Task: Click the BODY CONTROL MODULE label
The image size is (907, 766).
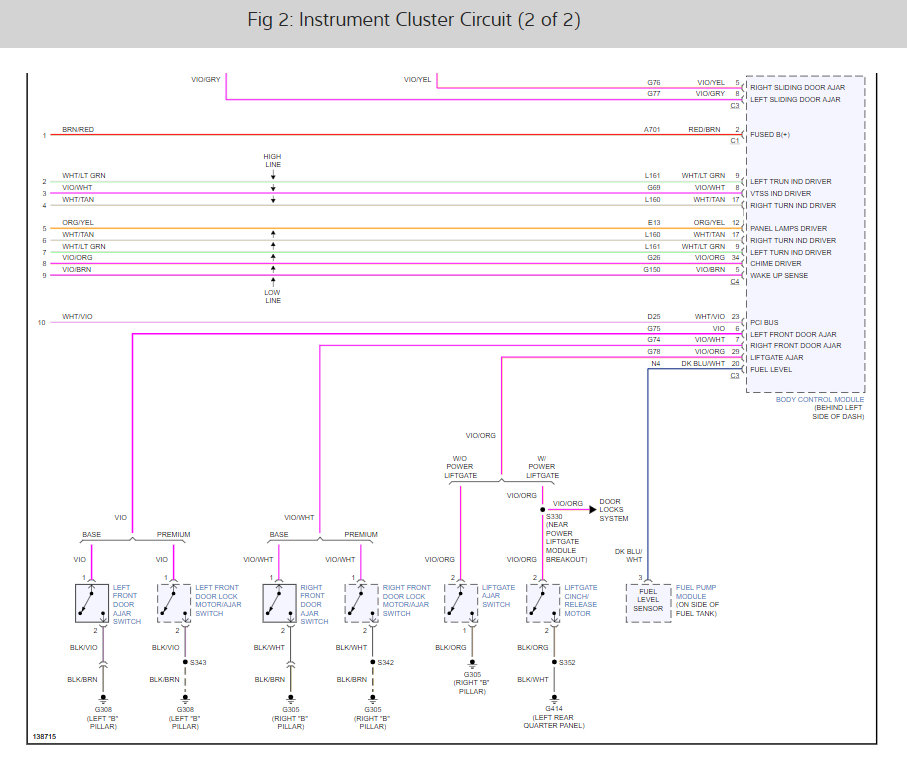Action: [x=820, y=399]
